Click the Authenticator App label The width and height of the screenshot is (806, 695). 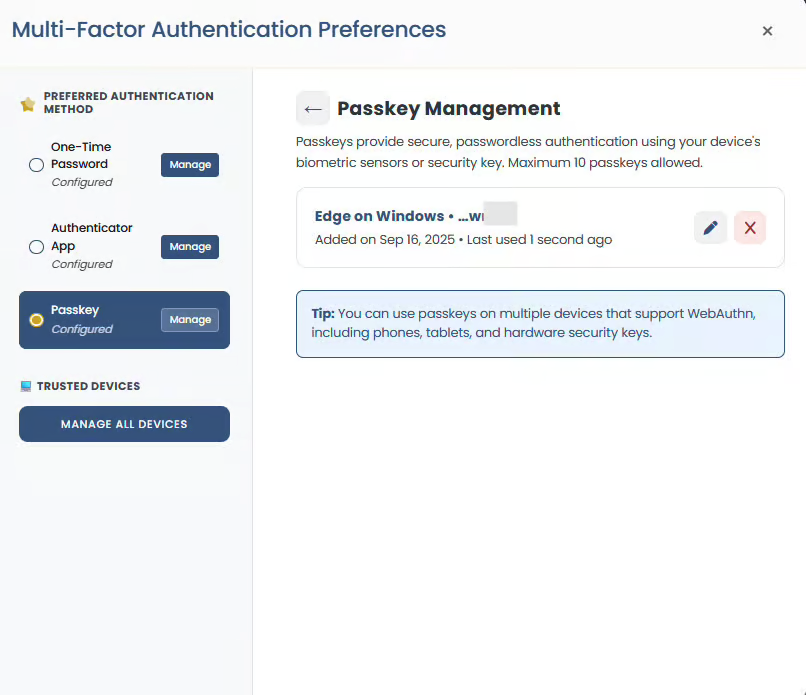point(91,237)
